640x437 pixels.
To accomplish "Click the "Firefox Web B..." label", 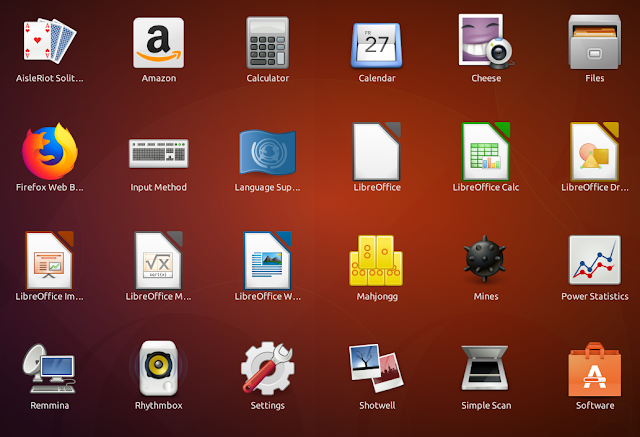I will [49, 188].
